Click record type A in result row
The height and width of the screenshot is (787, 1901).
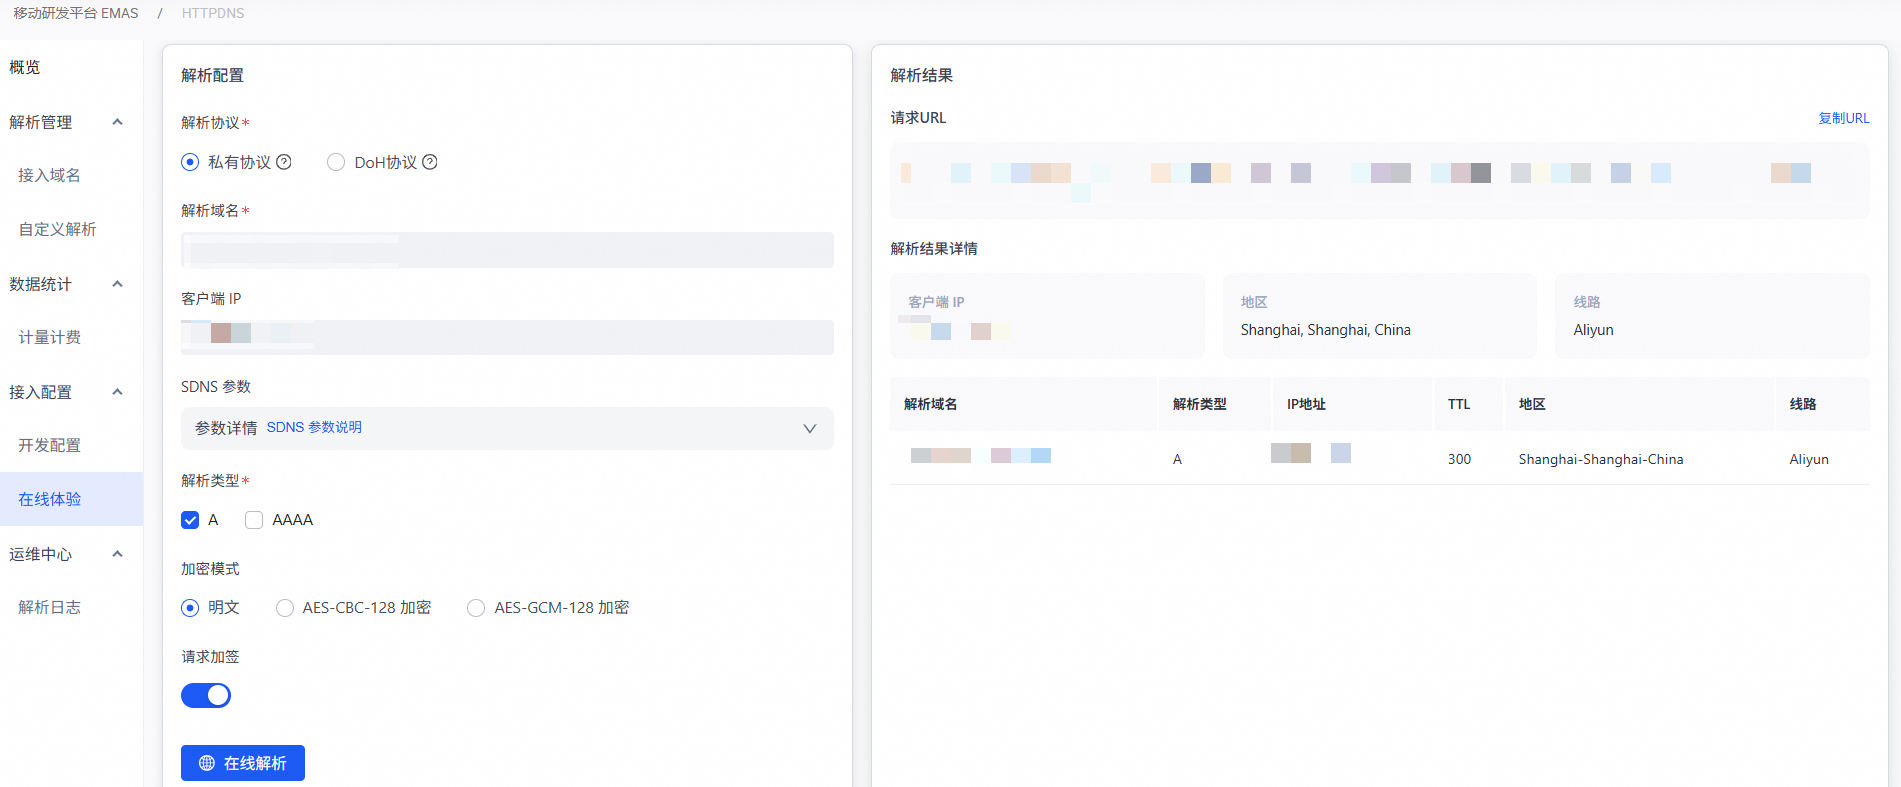click(x=1177, y=459)
